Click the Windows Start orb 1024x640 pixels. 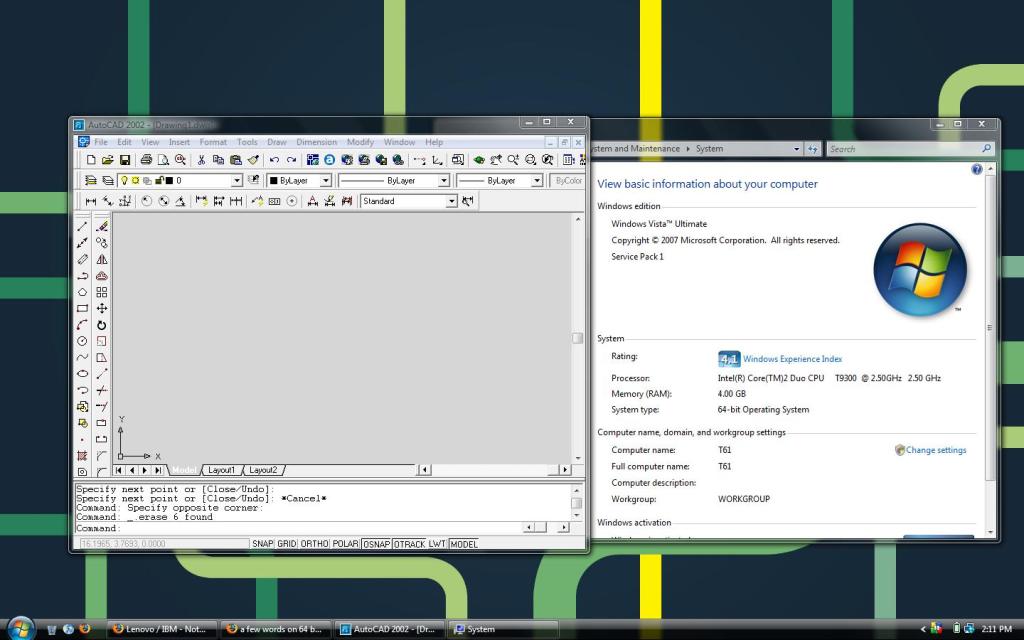[21, 628]
